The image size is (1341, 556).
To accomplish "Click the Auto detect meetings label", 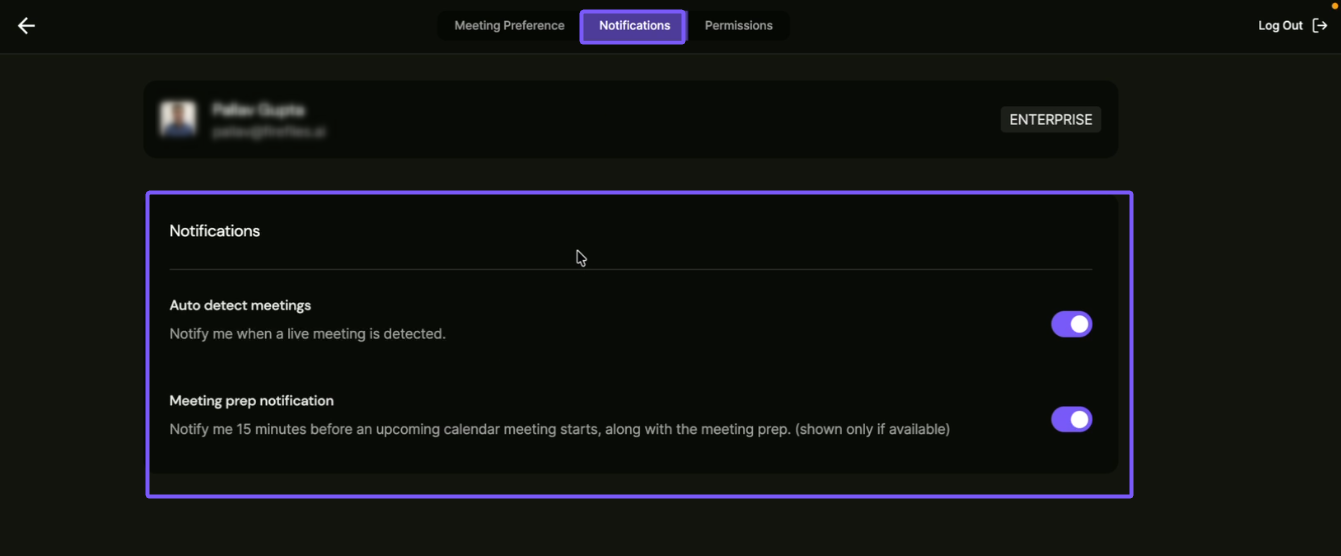I will point(240,305).
